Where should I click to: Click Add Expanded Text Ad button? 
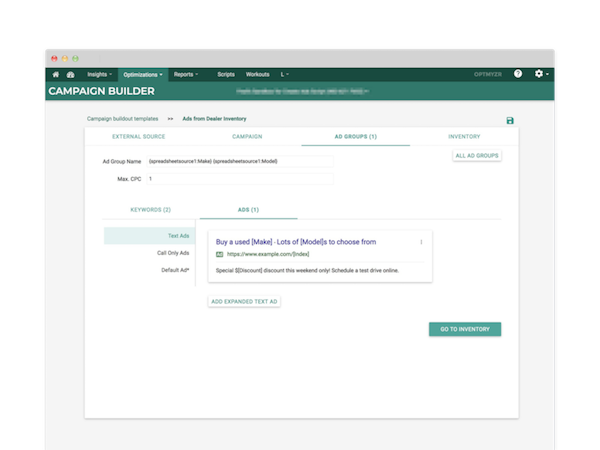coord(244,302)
